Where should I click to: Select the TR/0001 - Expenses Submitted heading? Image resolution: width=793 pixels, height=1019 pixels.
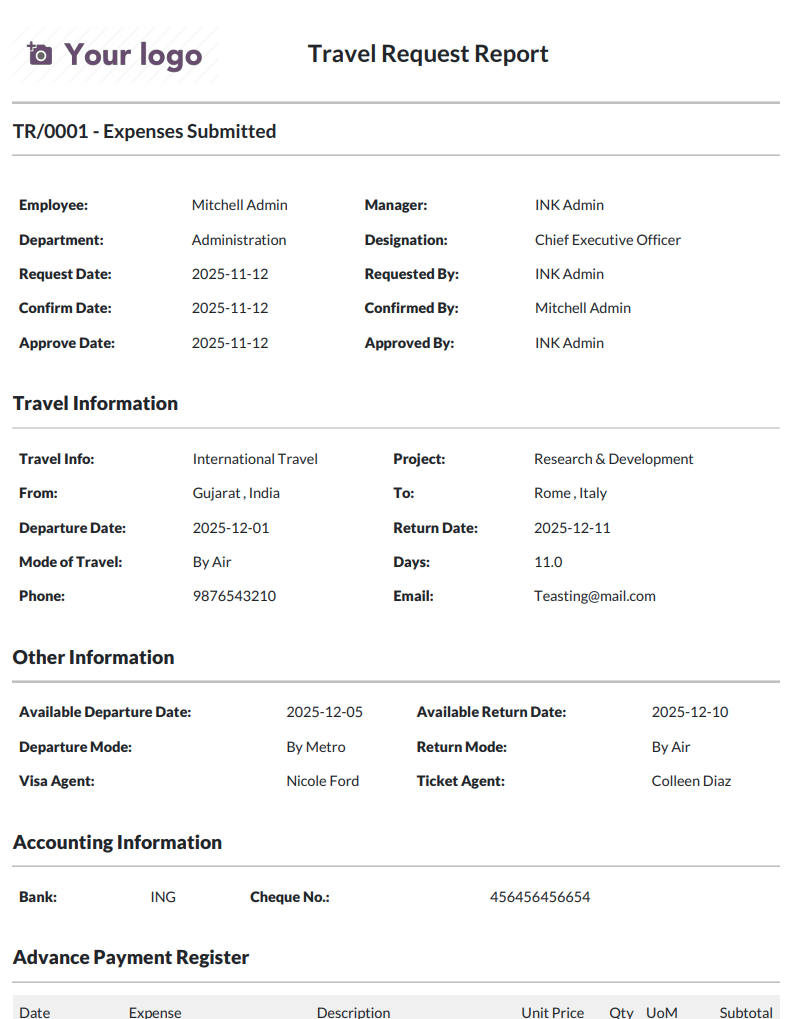coord(144,131)
